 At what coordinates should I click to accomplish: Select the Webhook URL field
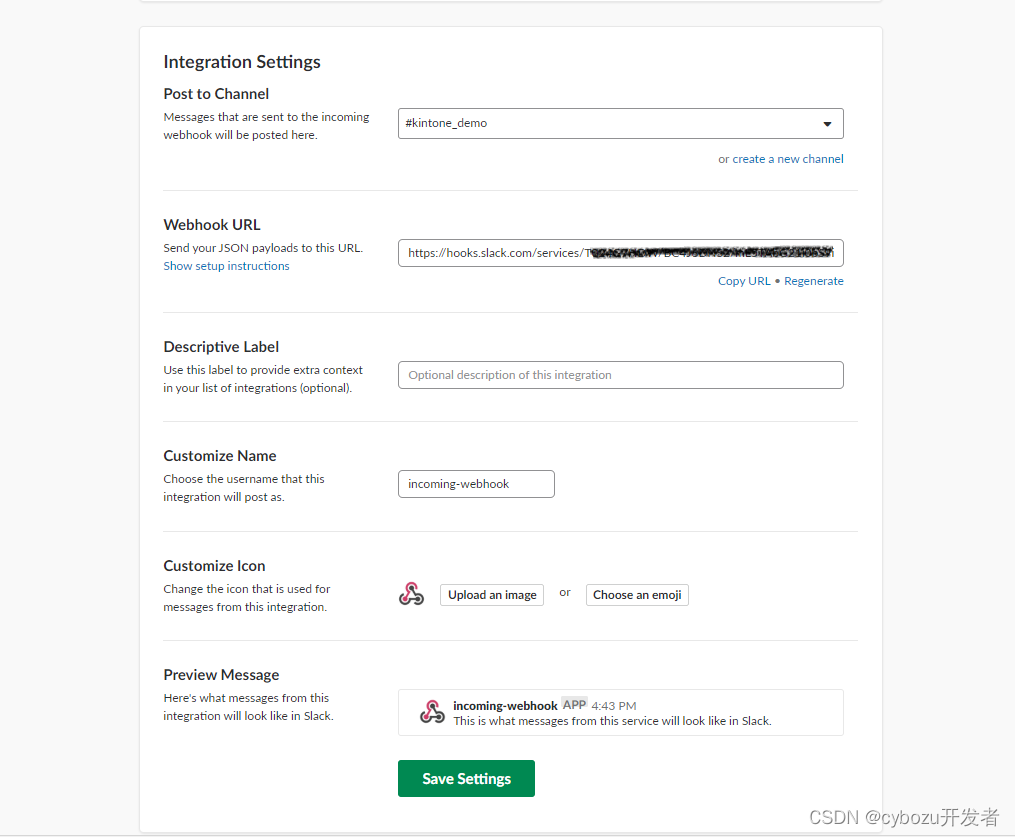[620, 252]
